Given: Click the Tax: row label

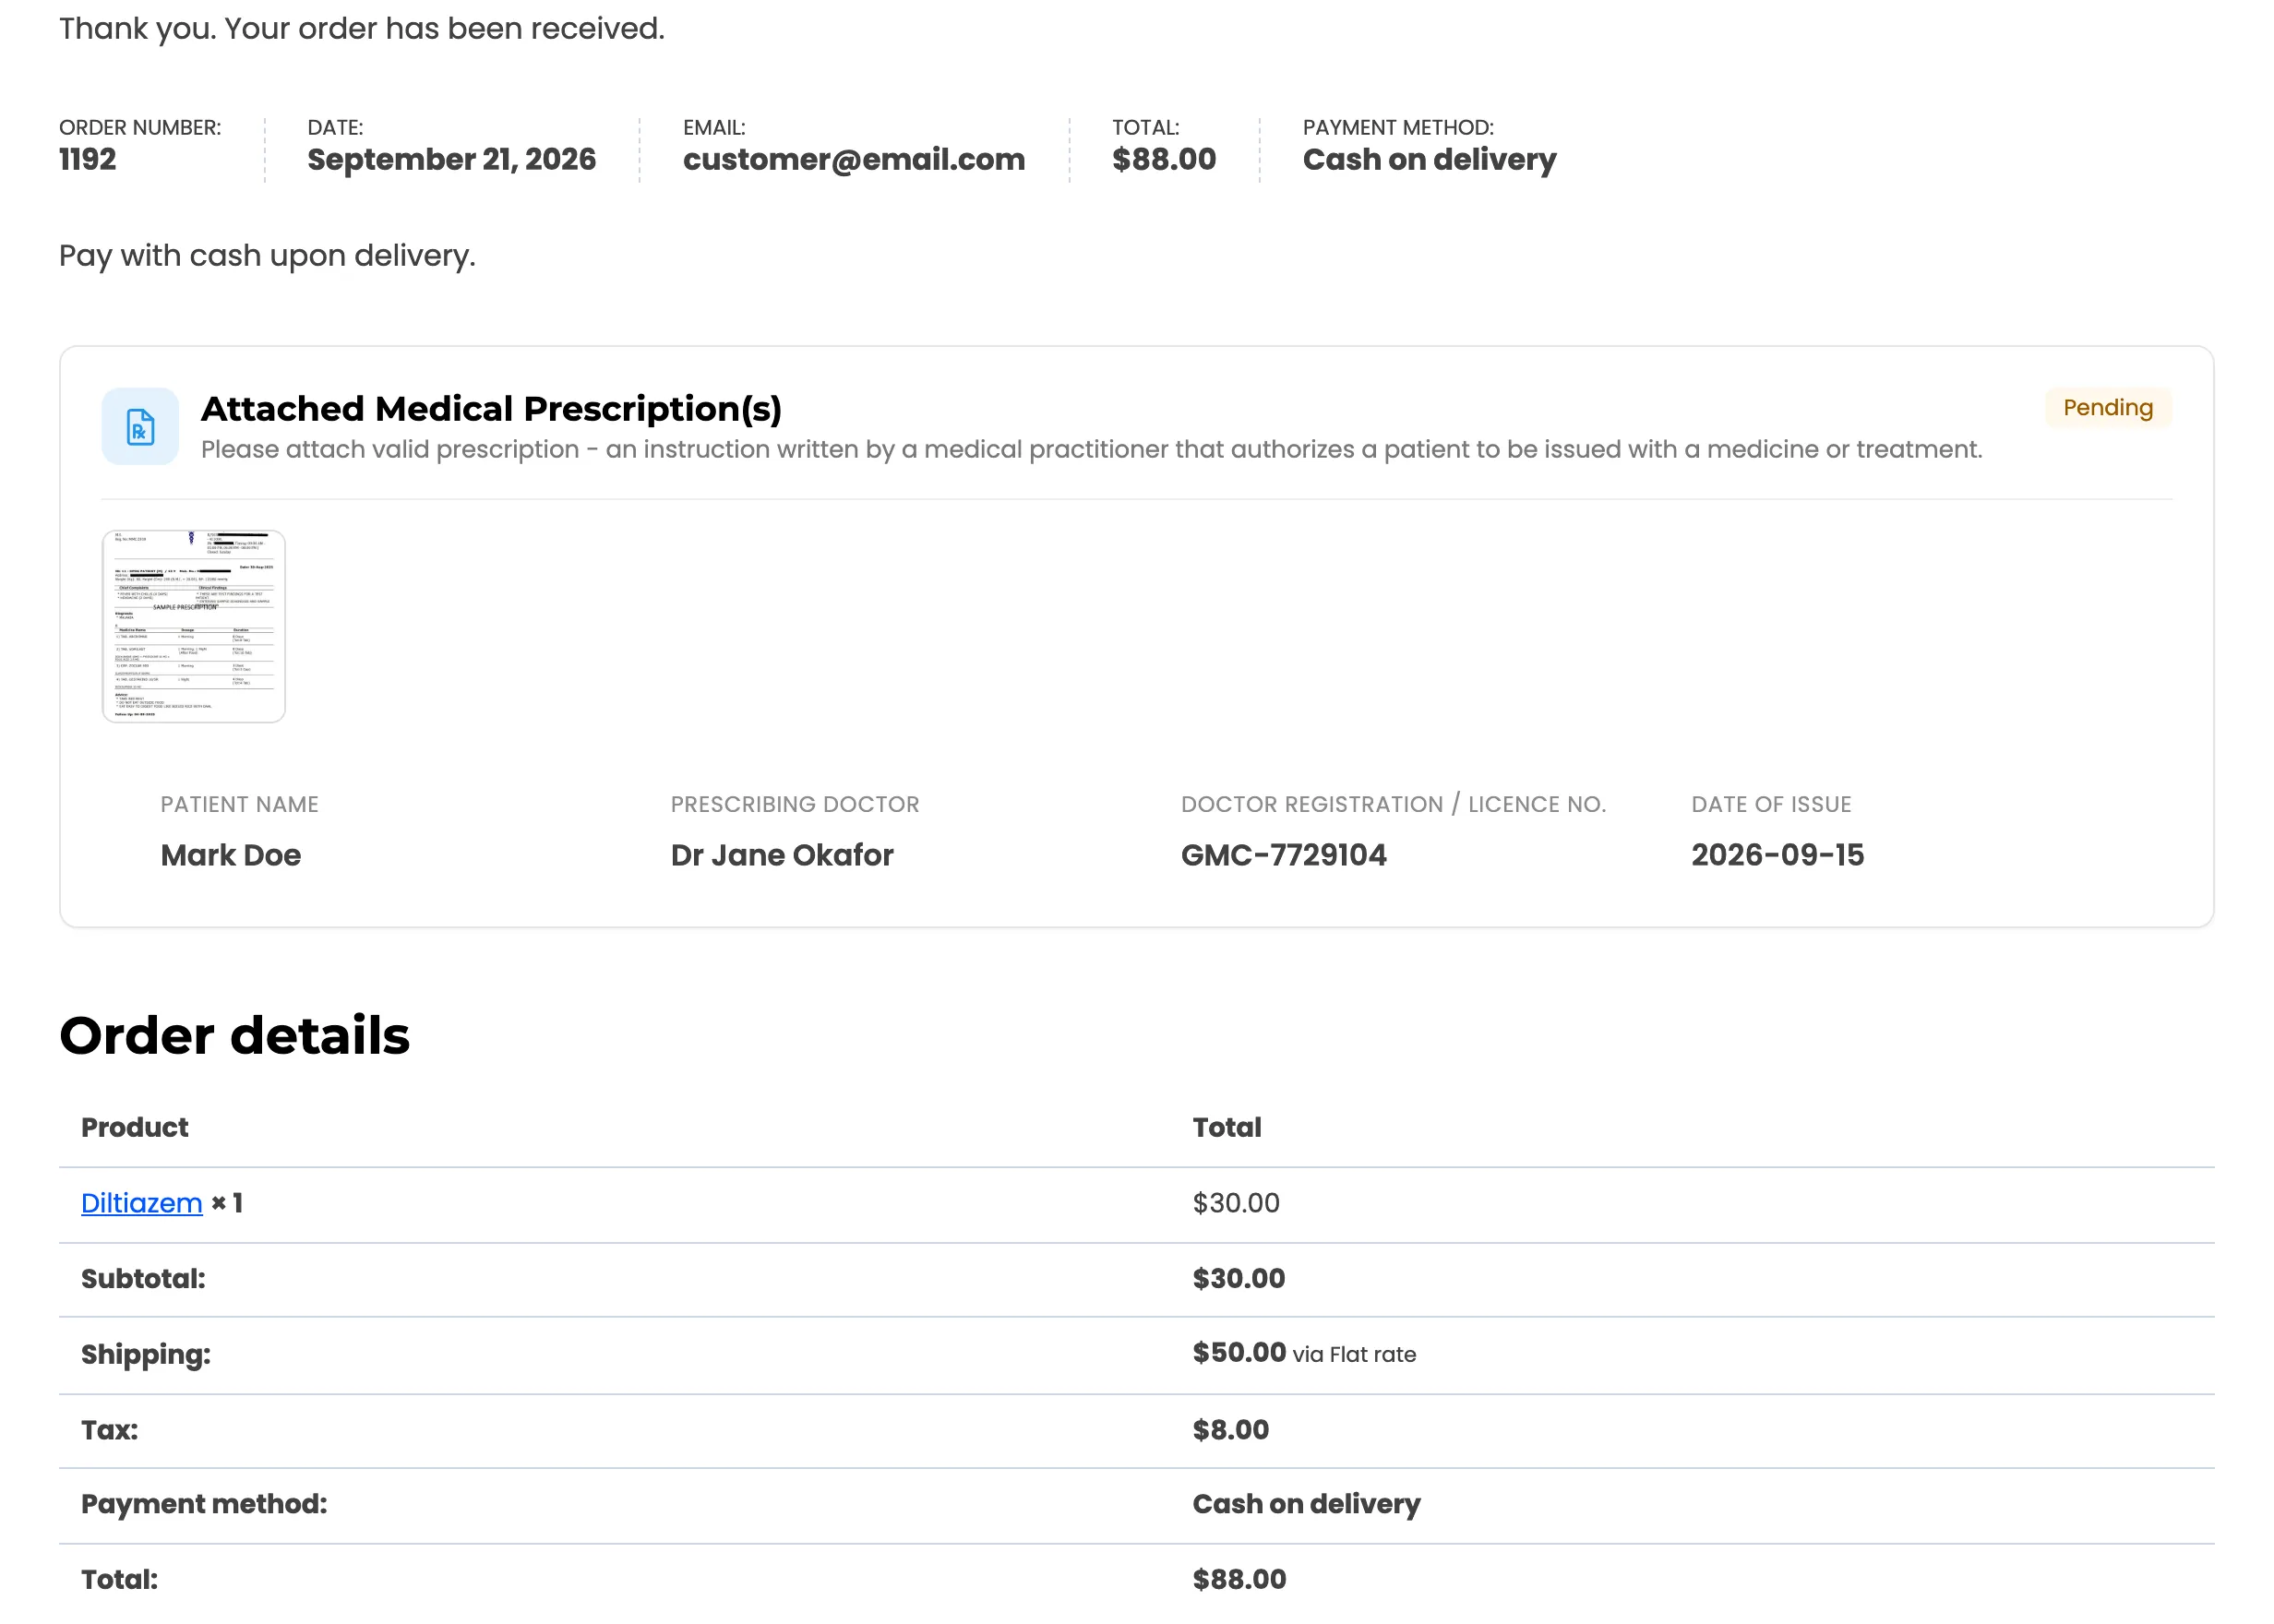Looking at the screenshot, I should coord(110,1430).
